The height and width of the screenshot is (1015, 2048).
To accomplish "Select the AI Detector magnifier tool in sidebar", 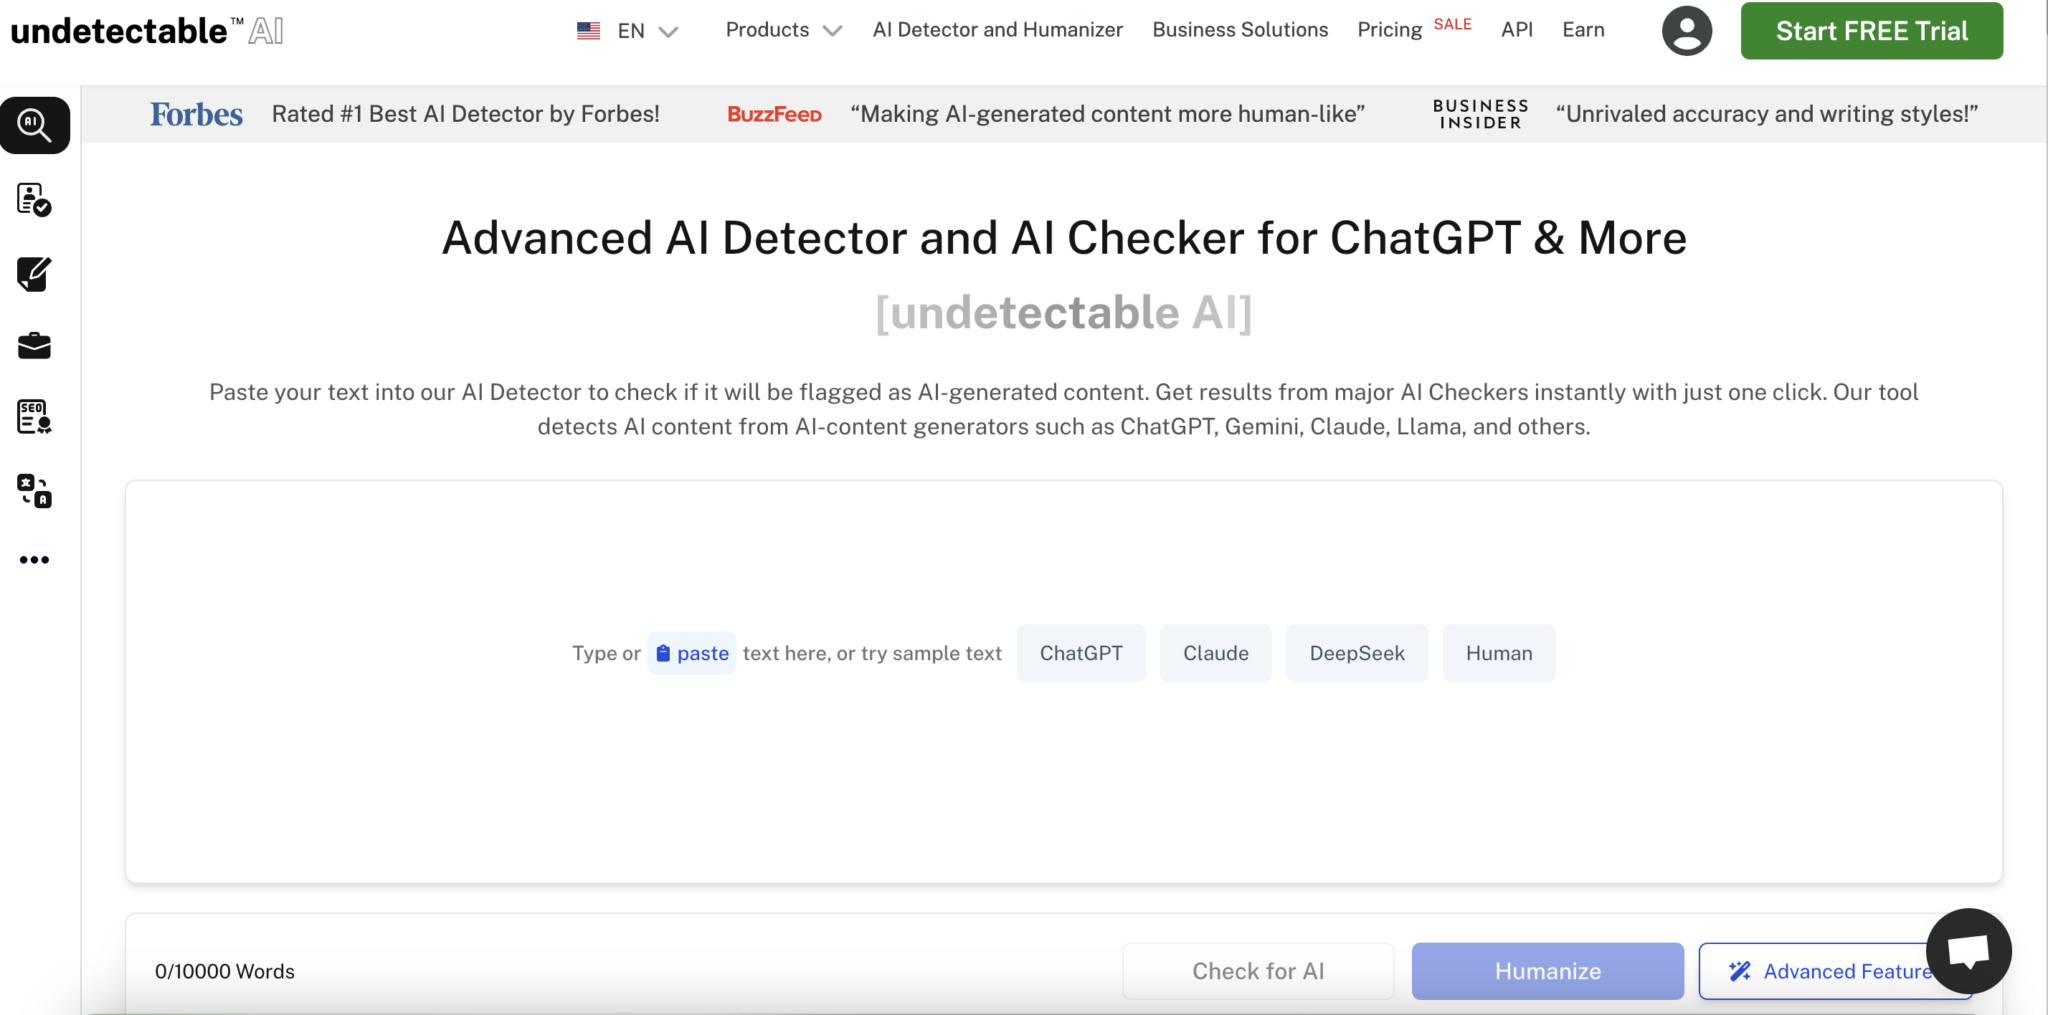I will 35,125.
